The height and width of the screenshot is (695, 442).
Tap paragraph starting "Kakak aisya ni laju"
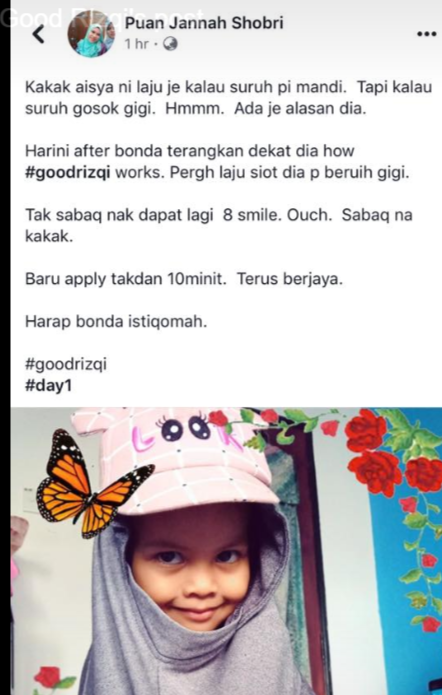coord(228,98)
